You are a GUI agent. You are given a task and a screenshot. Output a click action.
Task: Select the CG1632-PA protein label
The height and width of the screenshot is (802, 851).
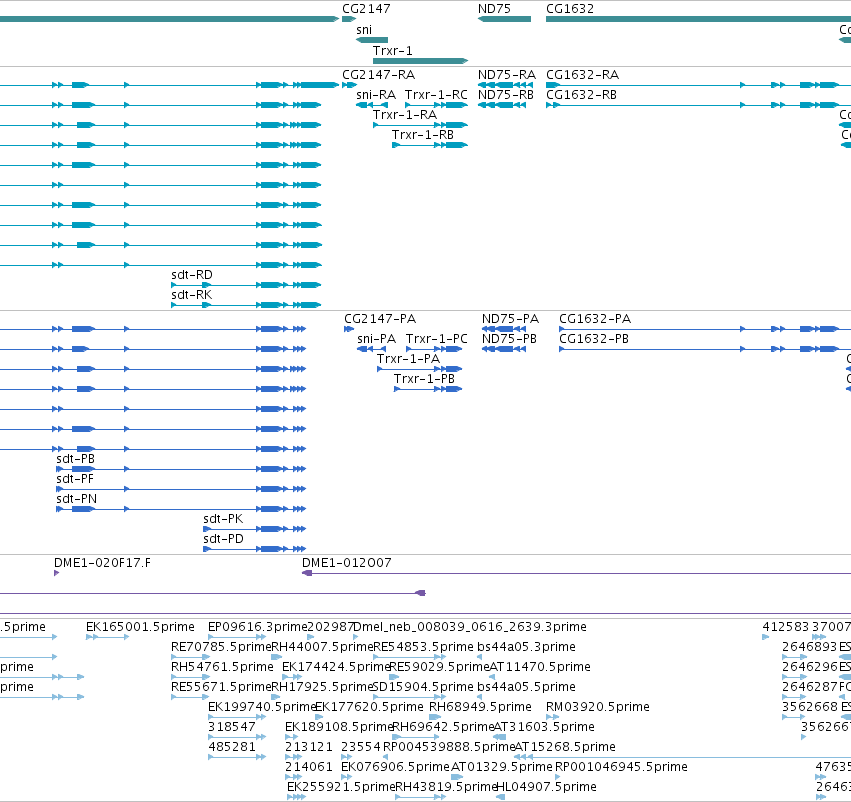click(595, 319)
